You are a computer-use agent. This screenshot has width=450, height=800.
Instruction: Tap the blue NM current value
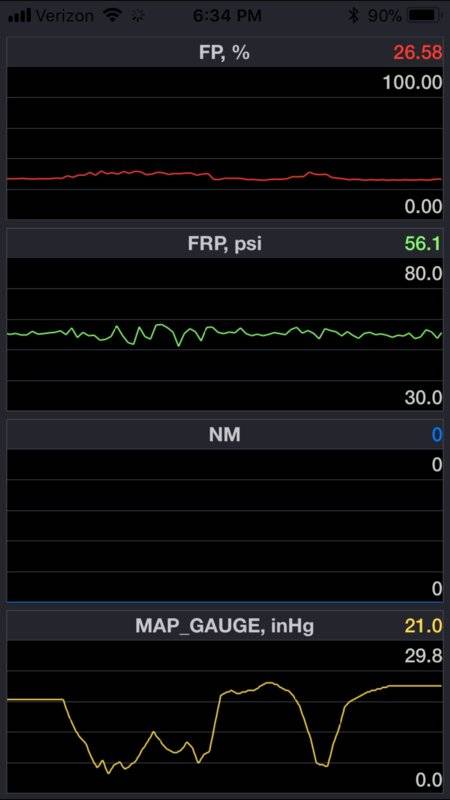click(437, 435)
